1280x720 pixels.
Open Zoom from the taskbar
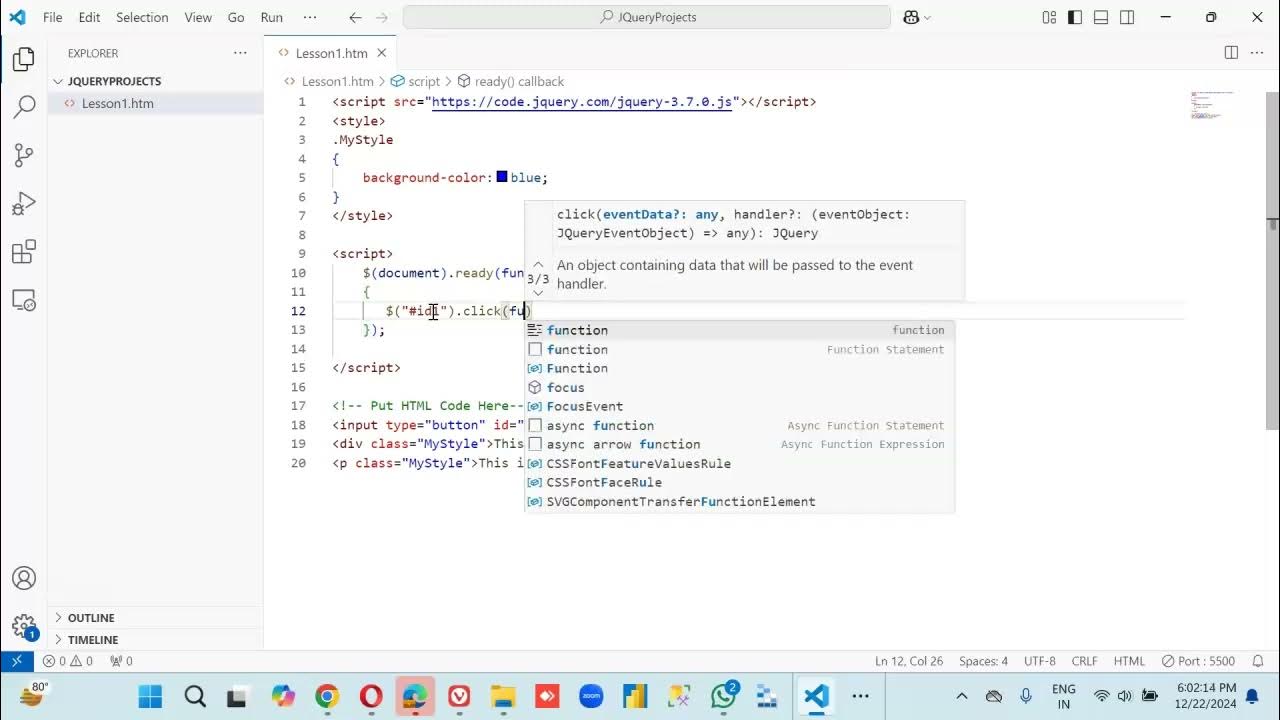click(591, 696)
